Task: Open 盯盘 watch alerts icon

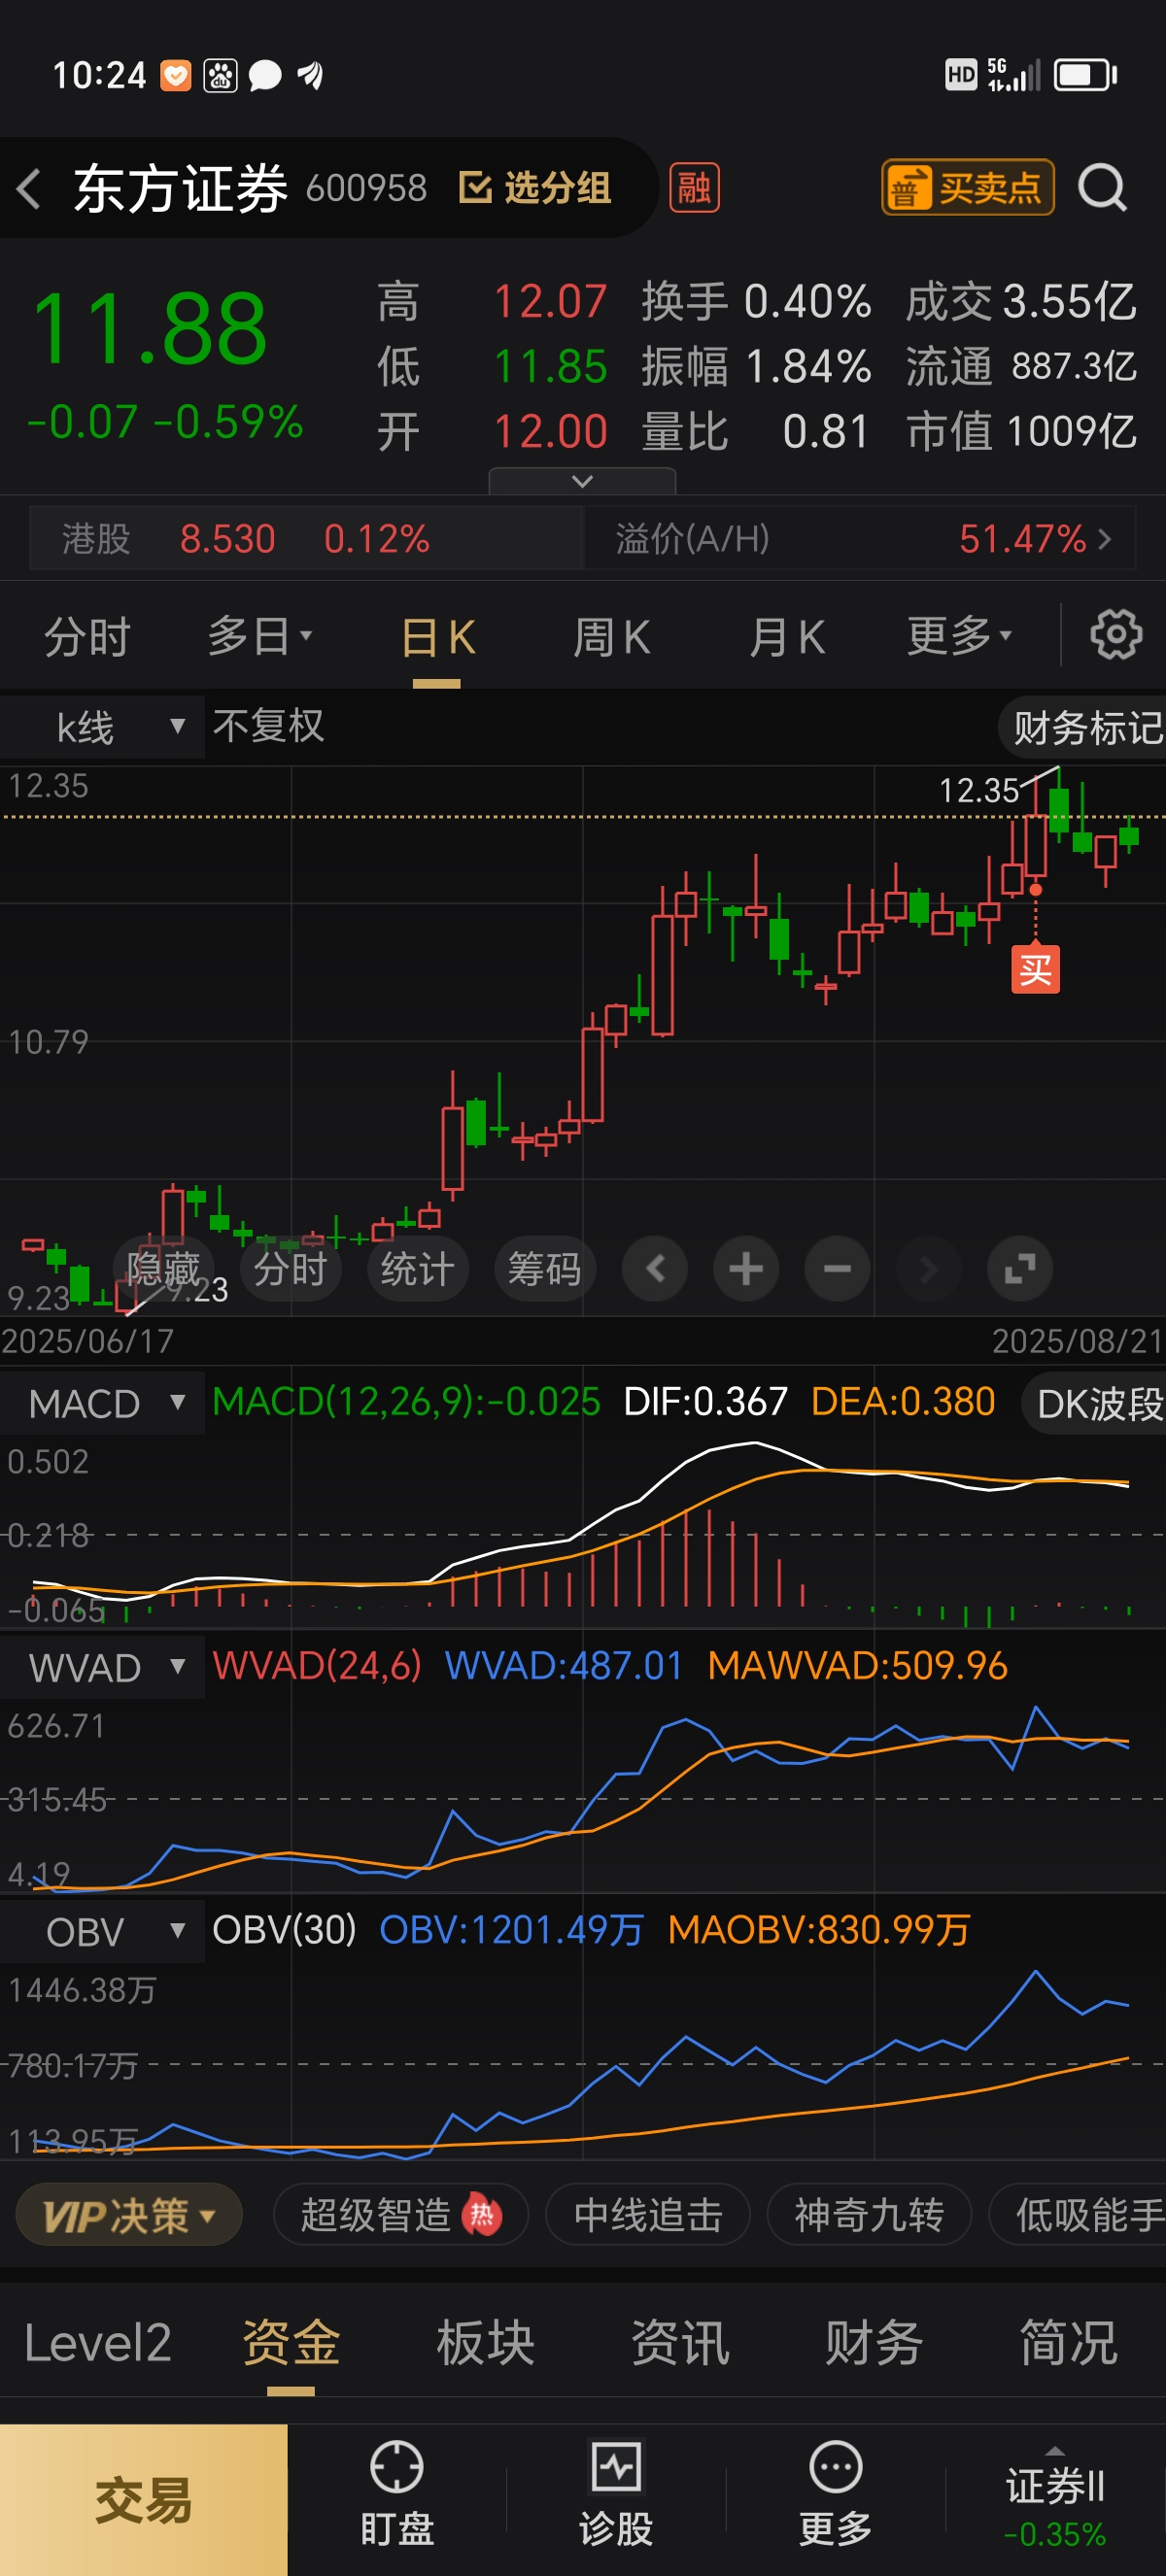Action: click(397, 2495)
